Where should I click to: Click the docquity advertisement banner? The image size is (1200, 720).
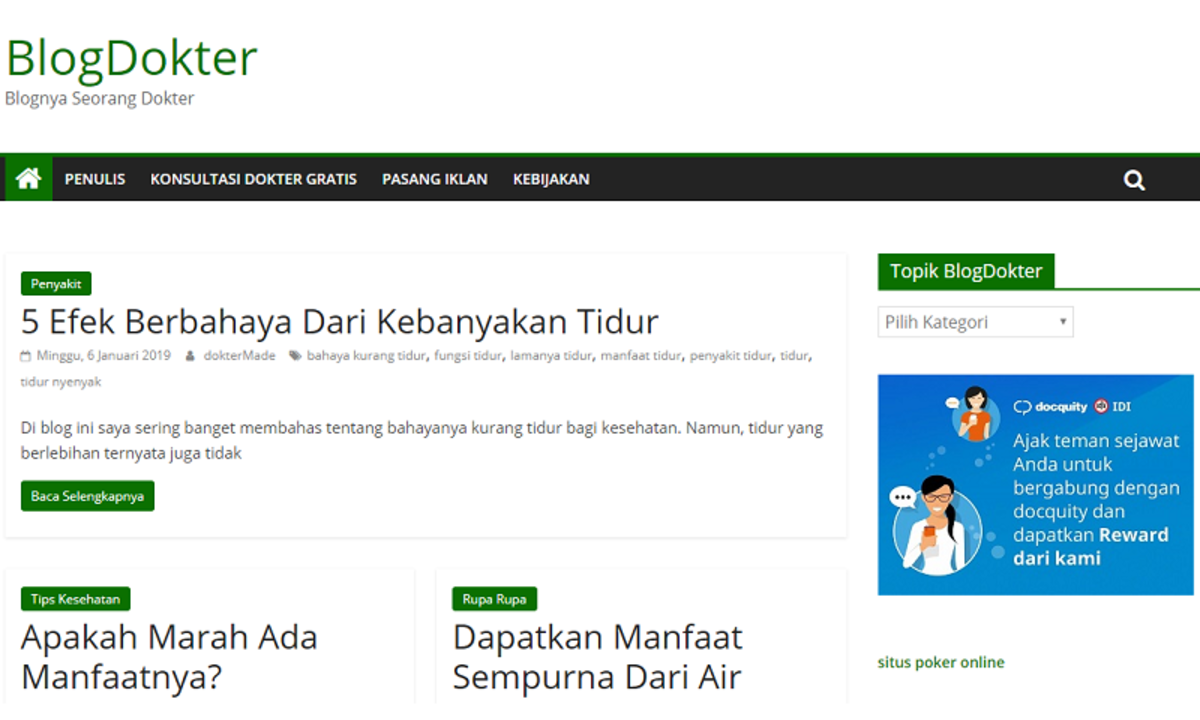click(1035, 485)
